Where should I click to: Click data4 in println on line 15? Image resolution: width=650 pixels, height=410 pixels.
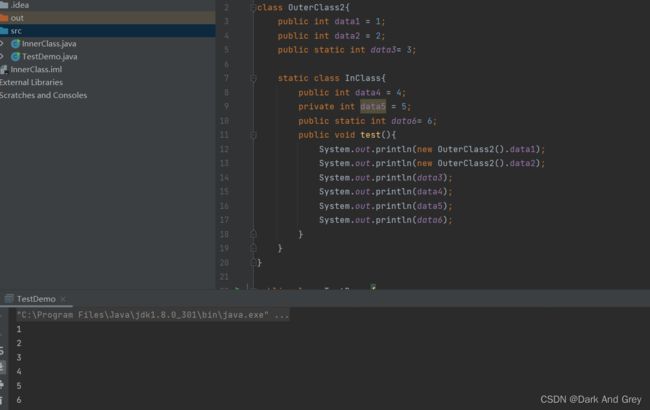(x=429, y=192)
